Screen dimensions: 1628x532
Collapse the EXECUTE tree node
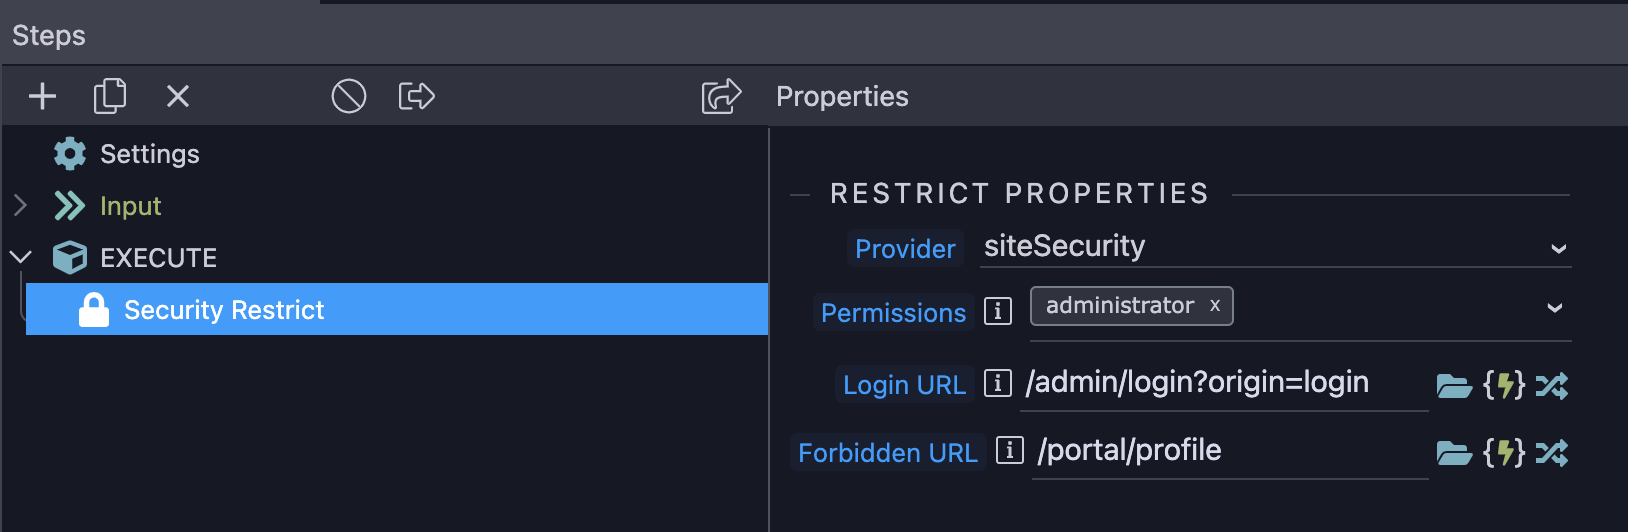click(20, 257)
